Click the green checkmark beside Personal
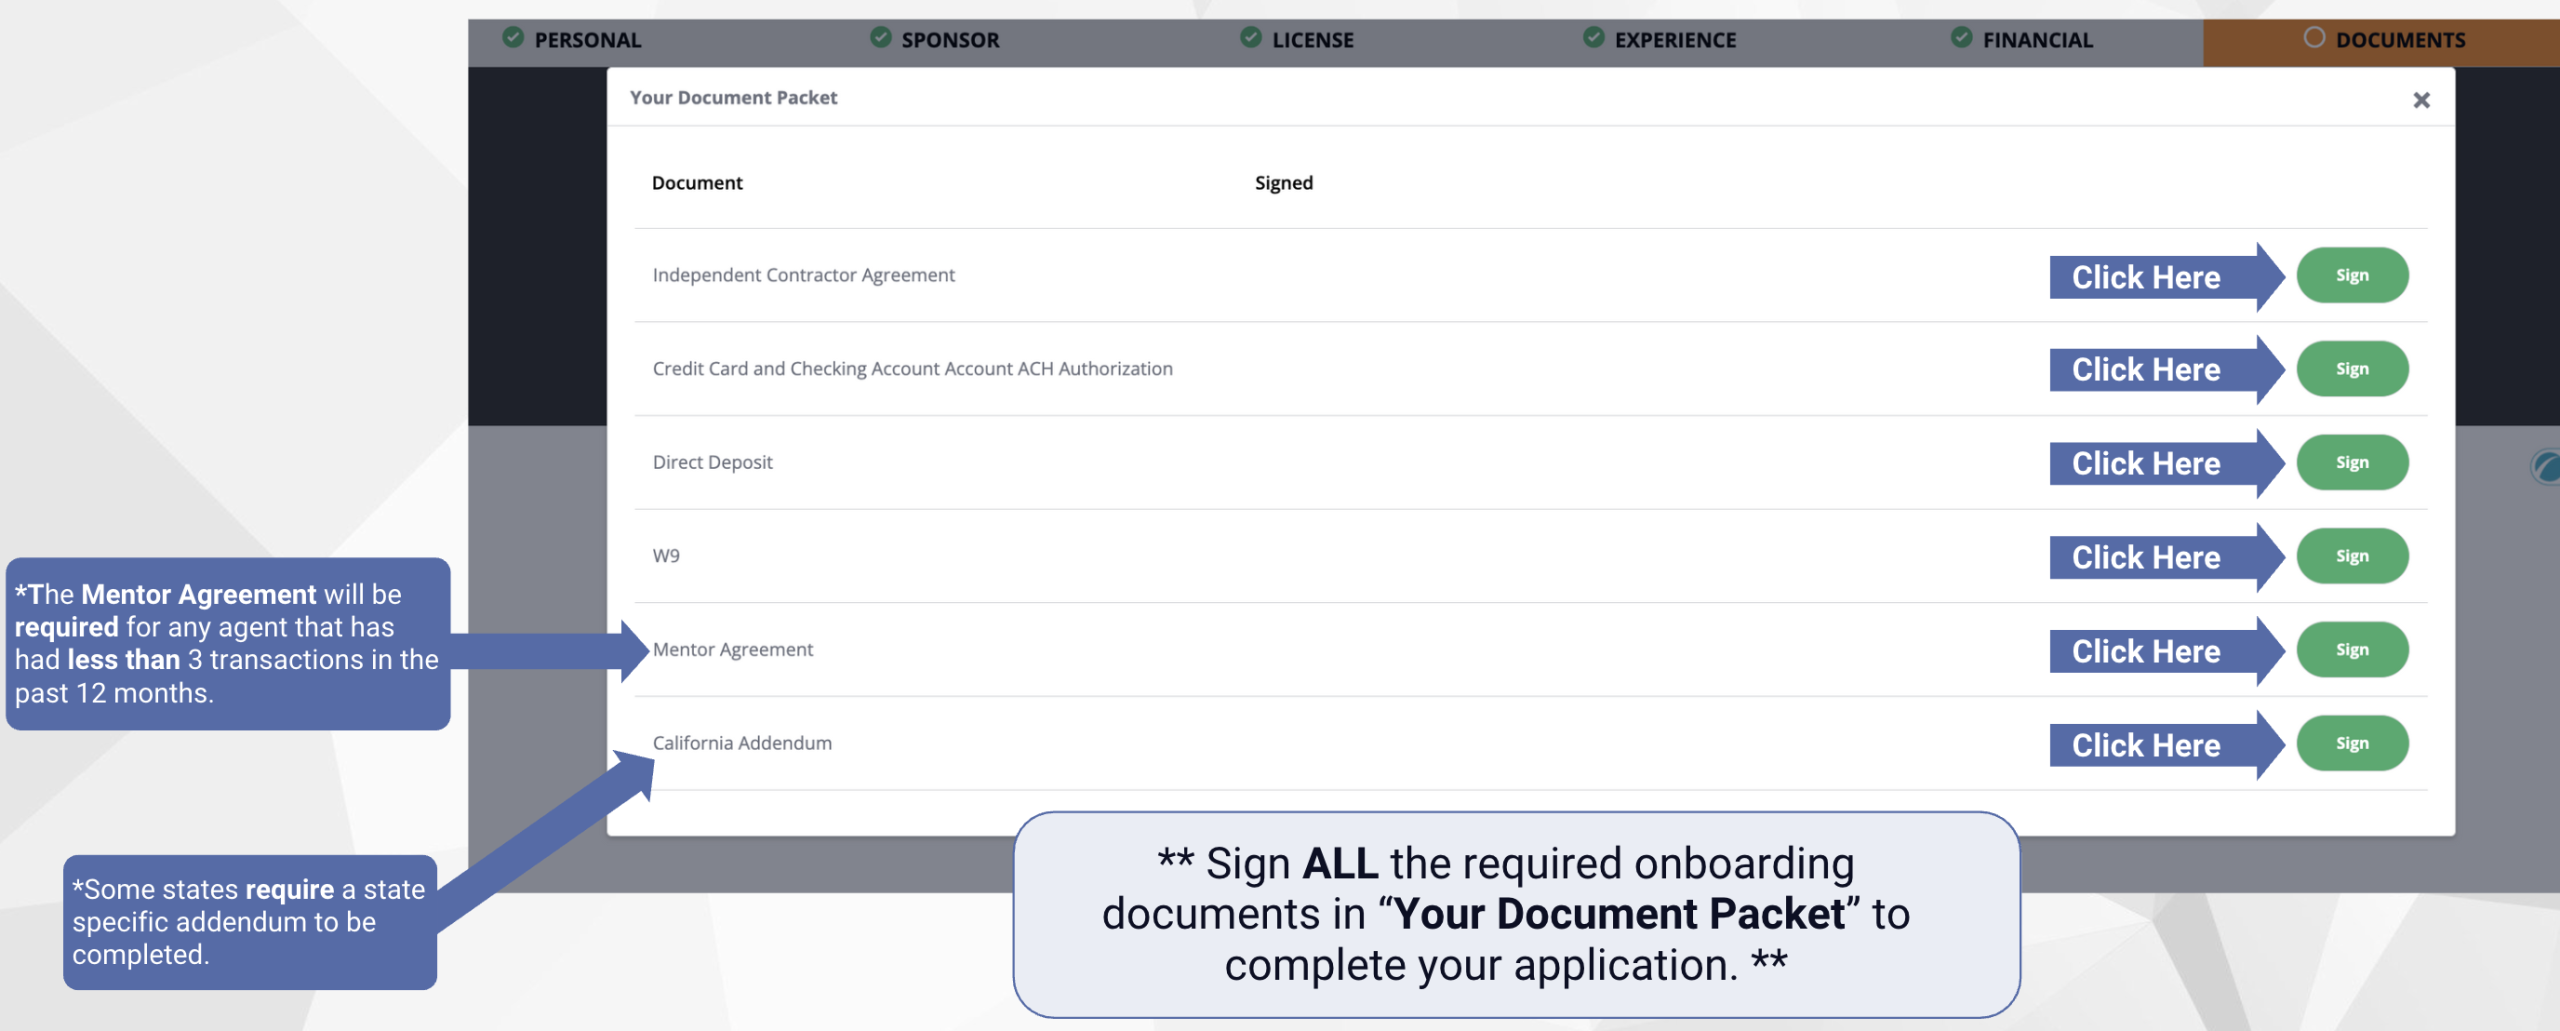This screenshot has width=2560, height=1031. (x=513, y=38)
